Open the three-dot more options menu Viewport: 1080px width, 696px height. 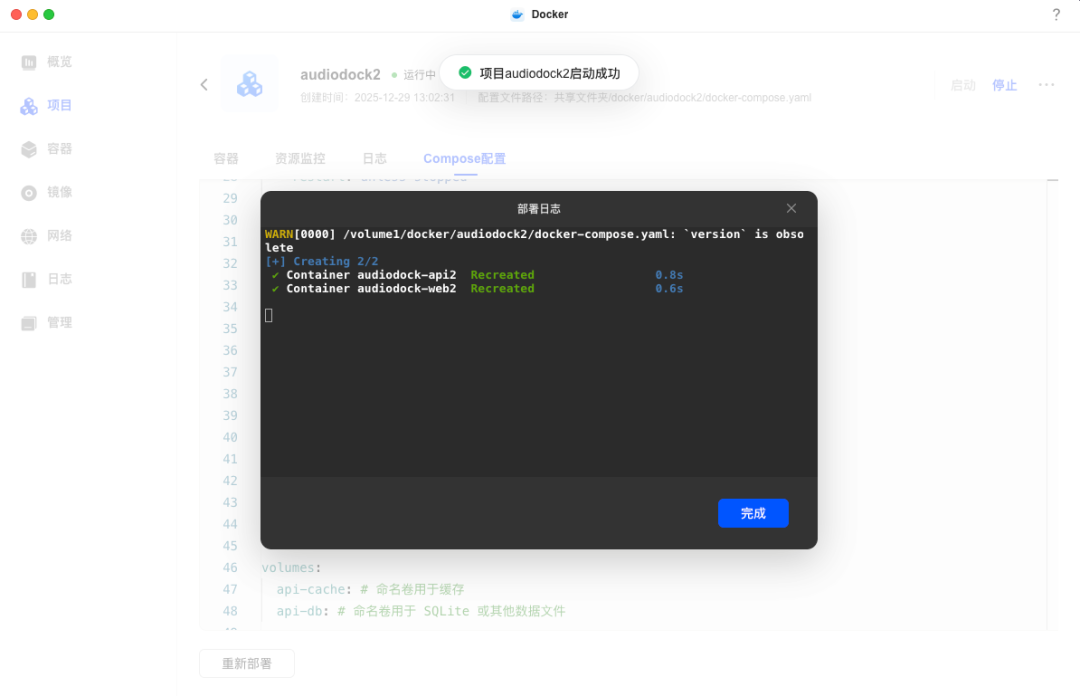[x=1046, y=85]
